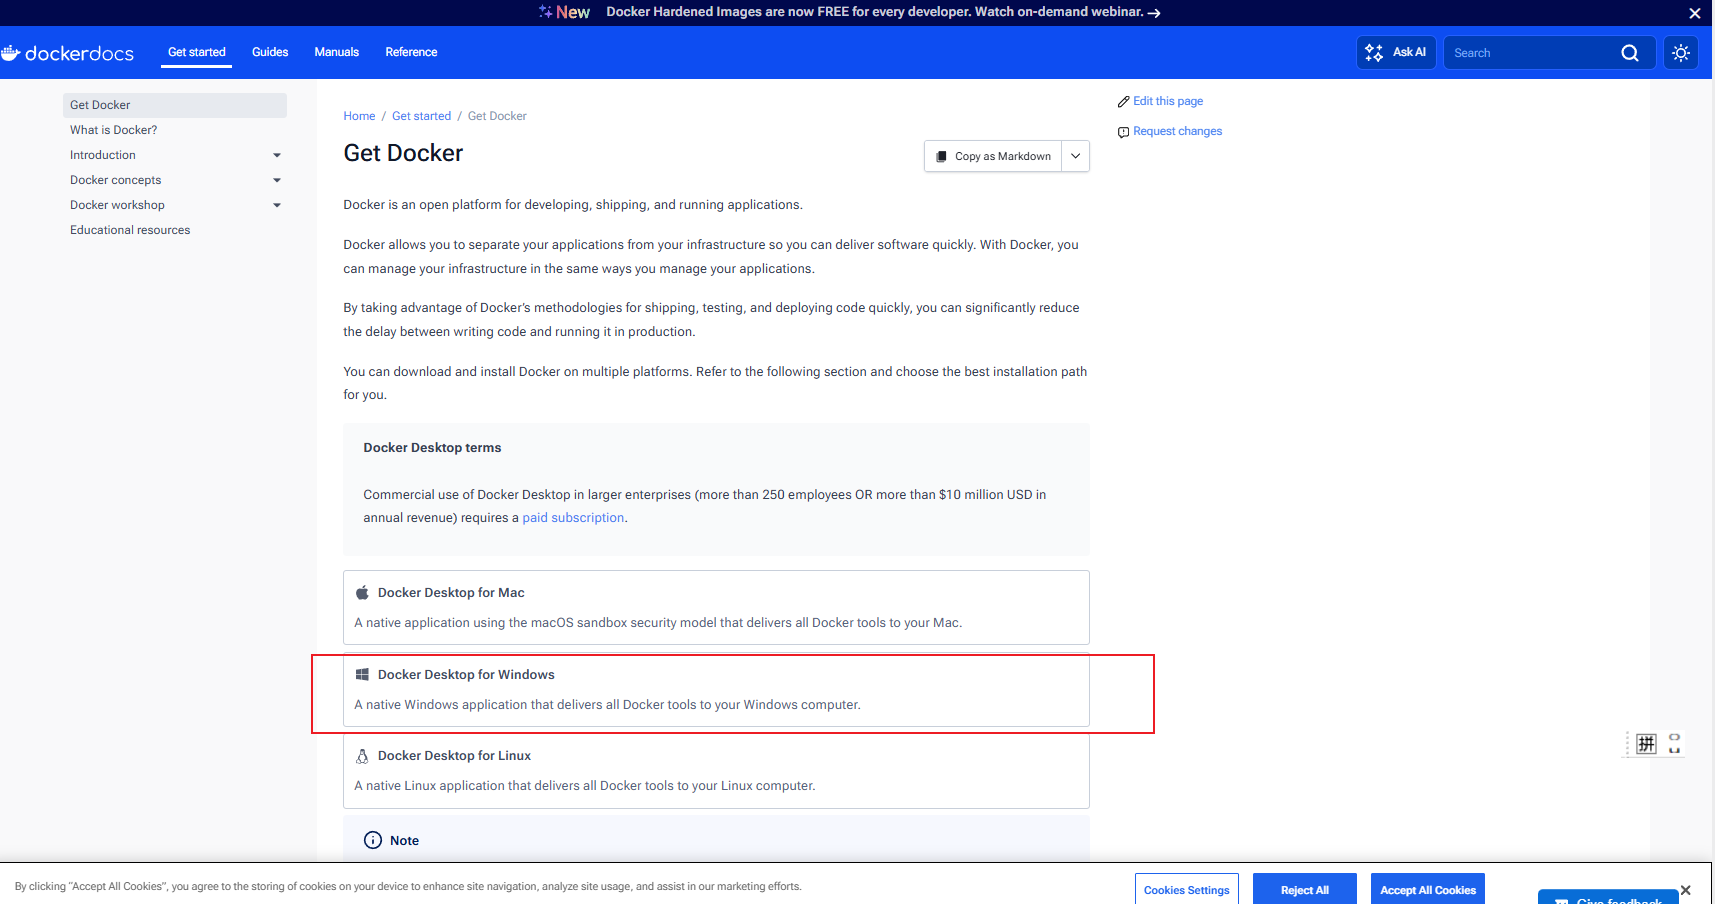Viewport: 1715px width, 904px height.
Task: Click the sparkle icon beside New
Action: 545,12
